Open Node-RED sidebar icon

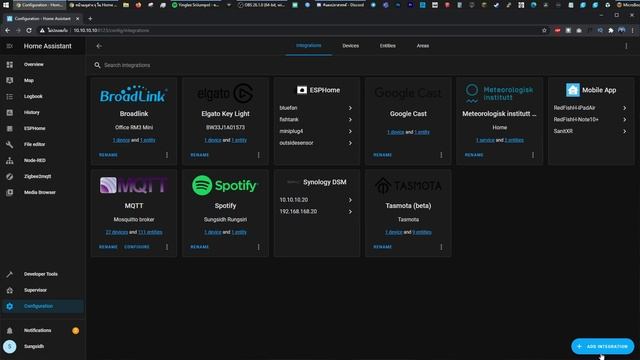(9, 160)
